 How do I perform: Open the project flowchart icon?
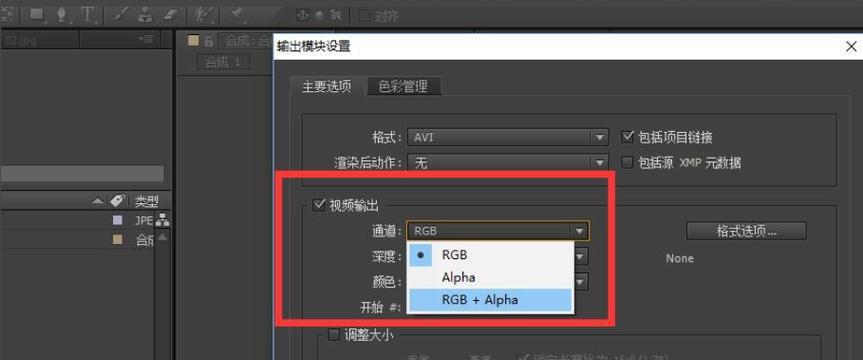coord(162,220)
